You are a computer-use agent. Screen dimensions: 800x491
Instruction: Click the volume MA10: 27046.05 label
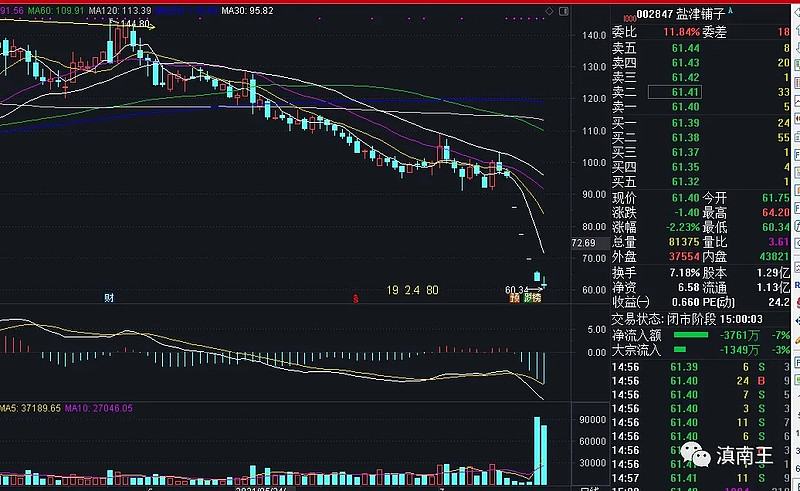[x=99, y=408]
